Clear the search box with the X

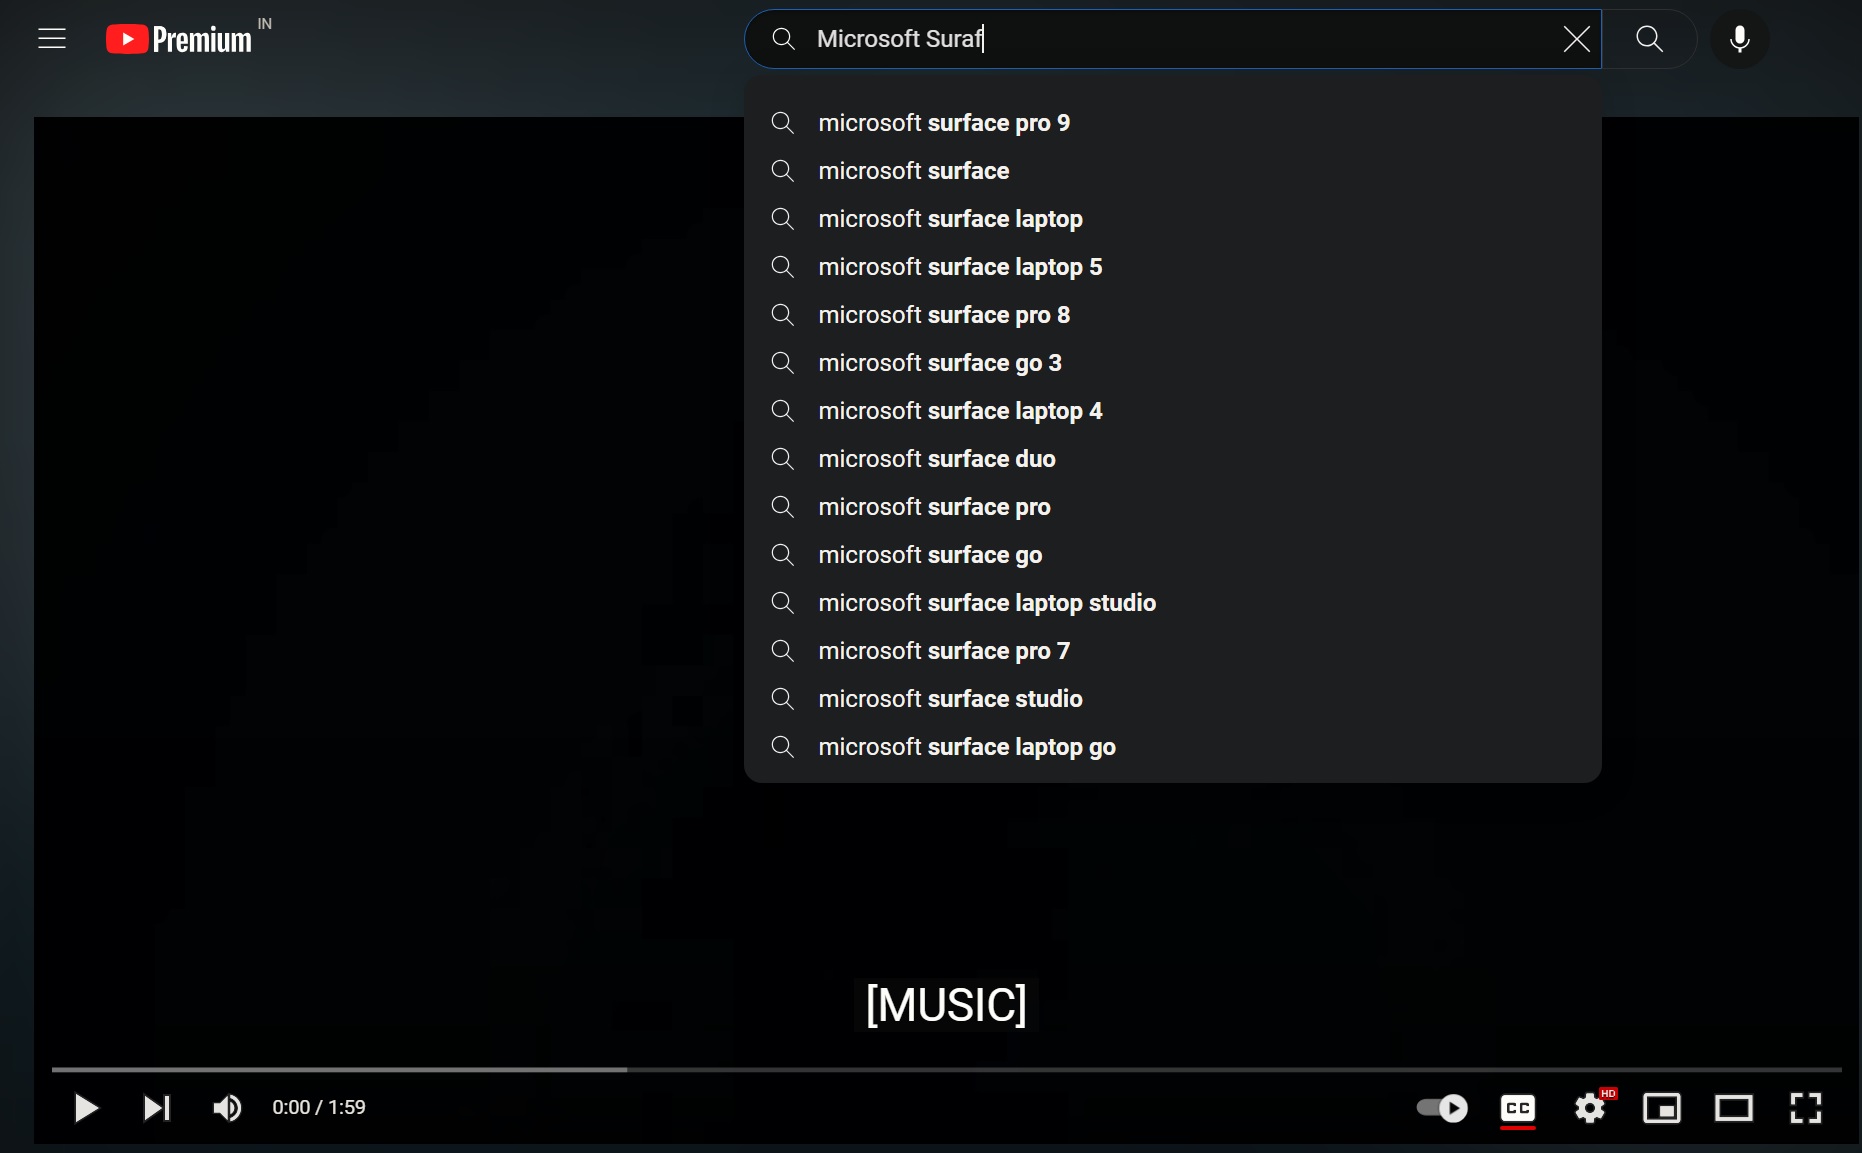point(1576,39)
